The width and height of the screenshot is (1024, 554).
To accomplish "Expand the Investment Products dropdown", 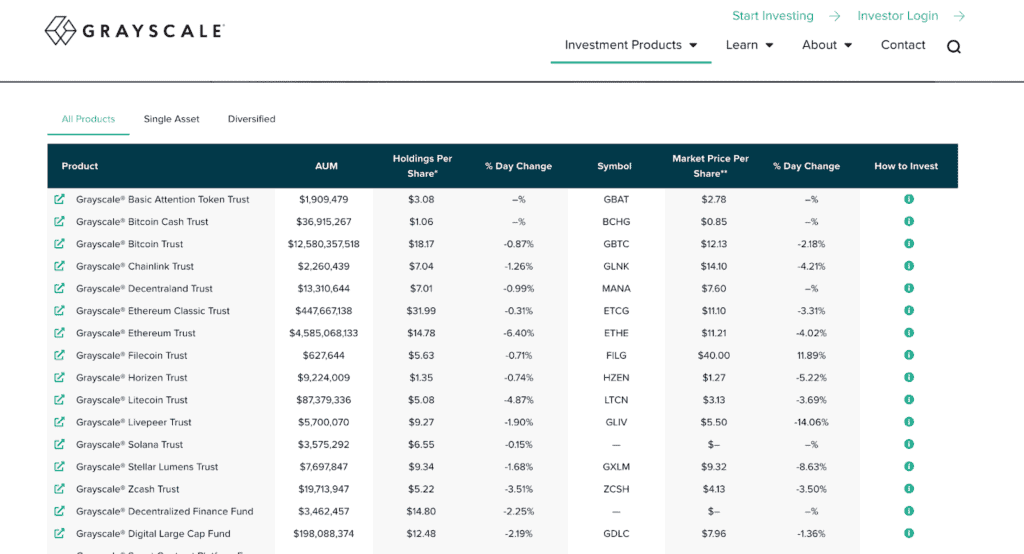I will click(x=631, y=45).
